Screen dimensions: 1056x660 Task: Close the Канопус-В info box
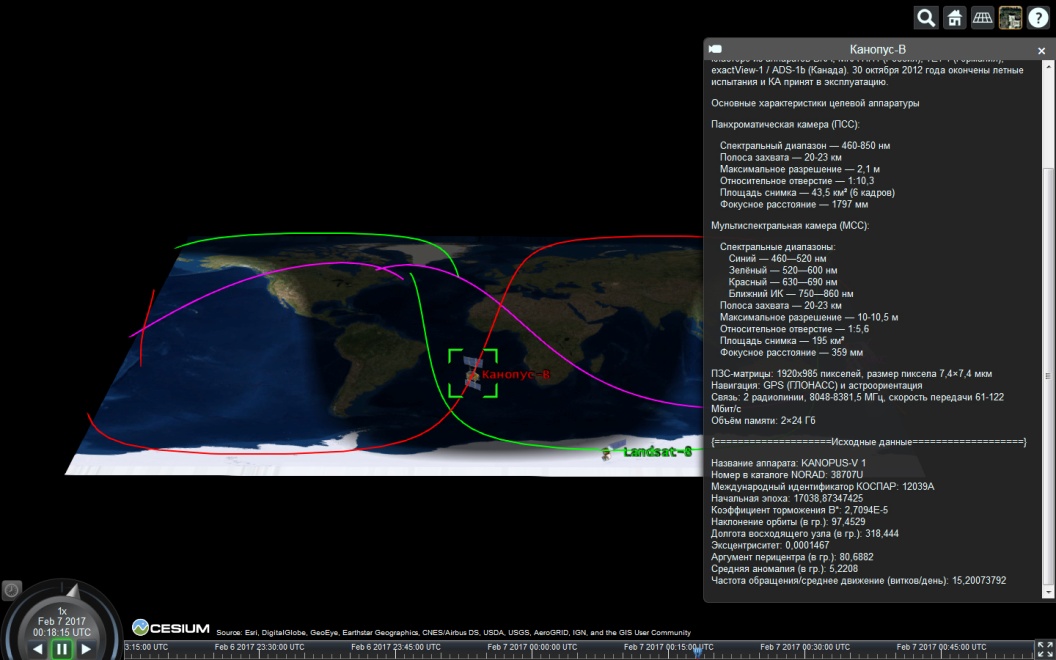point(1041,51)
